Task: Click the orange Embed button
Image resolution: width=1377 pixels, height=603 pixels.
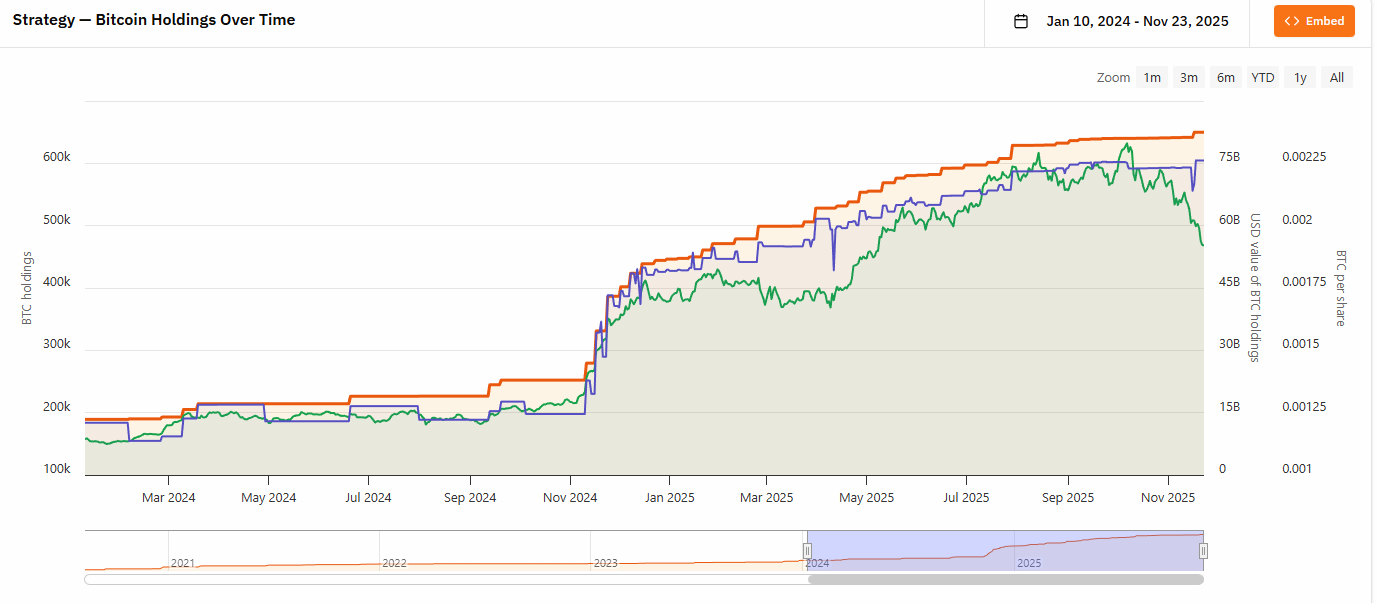Action: (x=1314, y=21)
